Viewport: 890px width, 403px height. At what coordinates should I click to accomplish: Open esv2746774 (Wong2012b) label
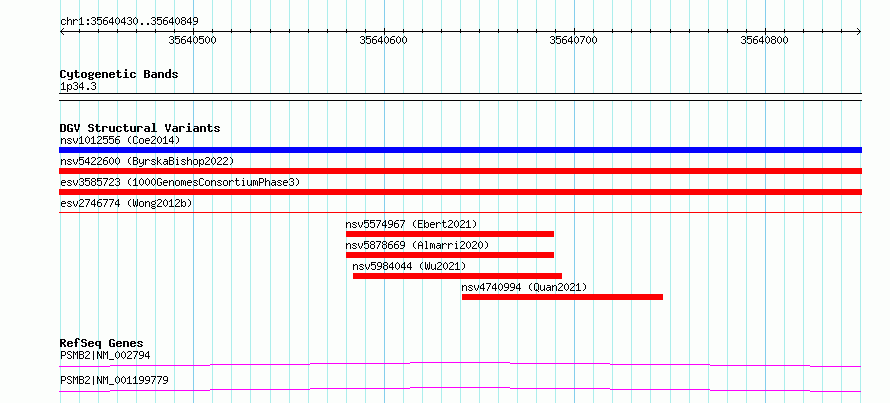(x=126, y=203)
